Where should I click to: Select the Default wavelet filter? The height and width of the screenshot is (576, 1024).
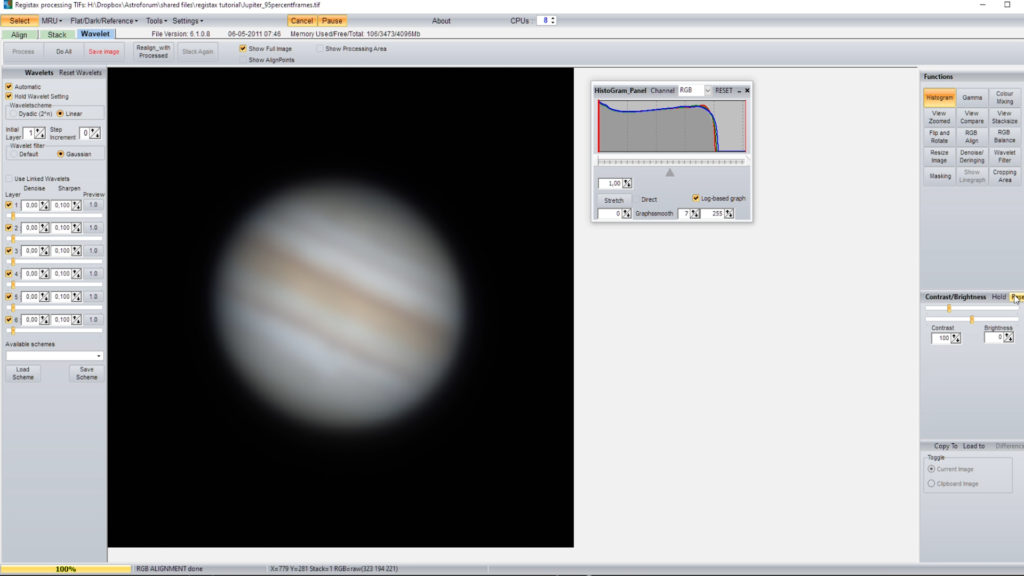pos(13,154)
